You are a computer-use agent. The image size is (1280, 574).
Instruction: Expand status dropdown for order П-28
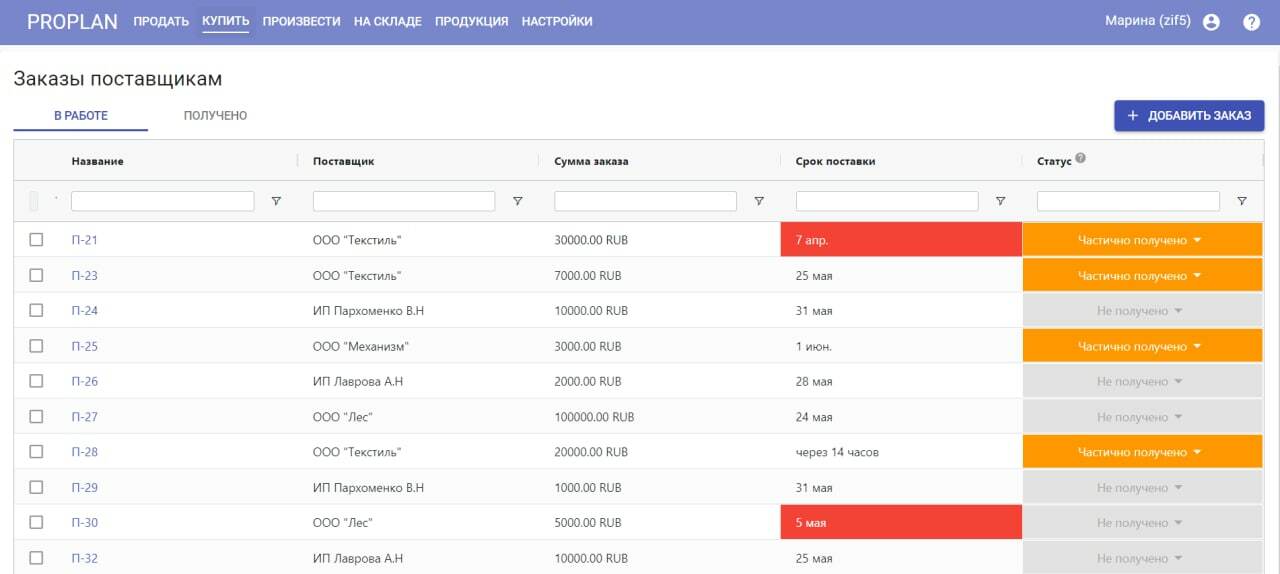pos(1142,452)
